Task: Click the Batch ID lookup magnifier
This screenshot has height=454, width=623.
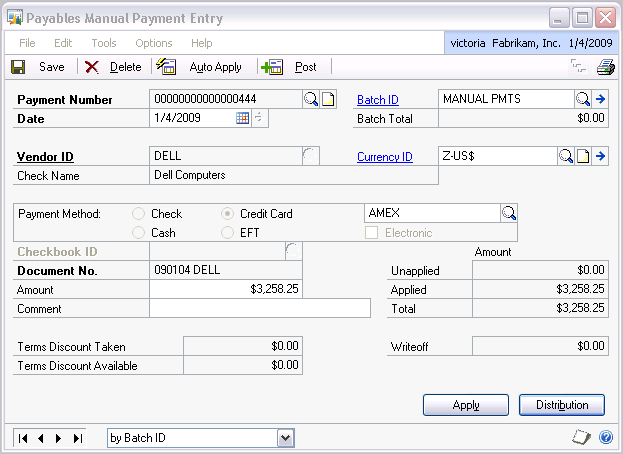Action: pyautogui.click(x=582, y=99)
